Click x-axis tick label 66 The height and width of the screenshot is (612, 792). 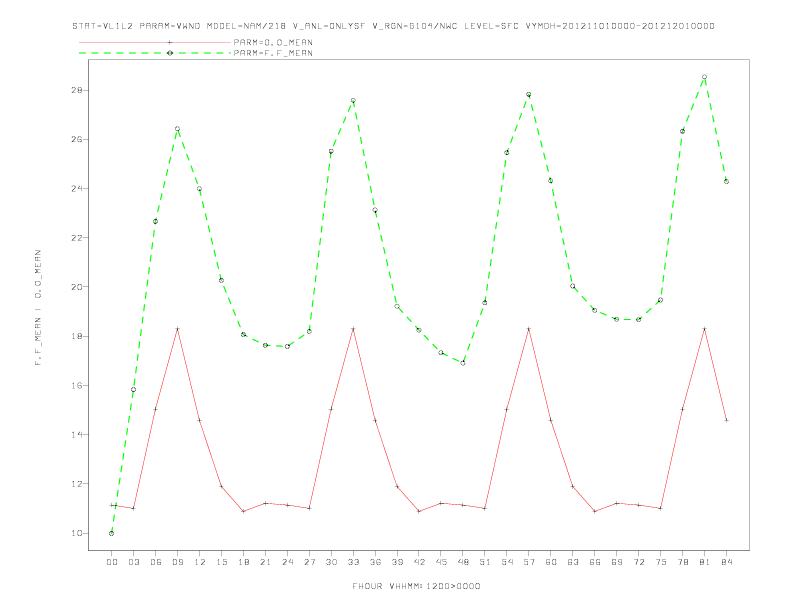(x=595, y=562)
